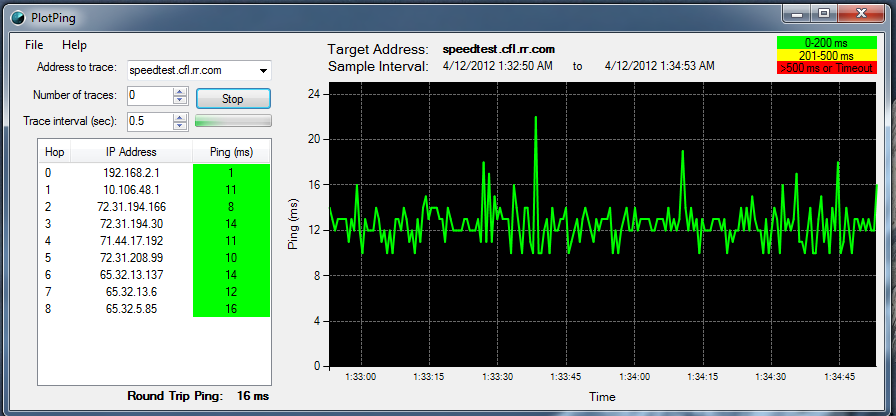Open the File menu
This screenshot has height=416, width=896.
(x=34, y=45)
